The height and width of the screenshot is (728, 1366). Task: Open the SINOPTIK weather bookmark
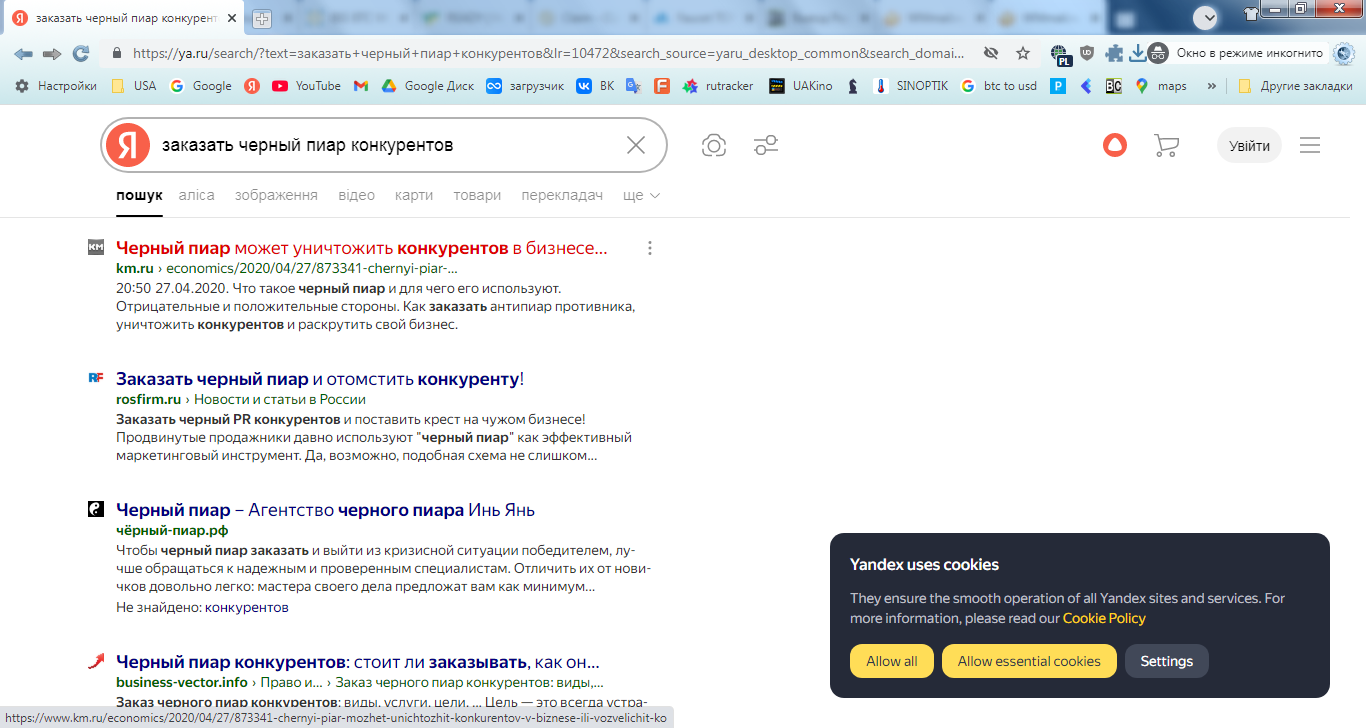909,86
